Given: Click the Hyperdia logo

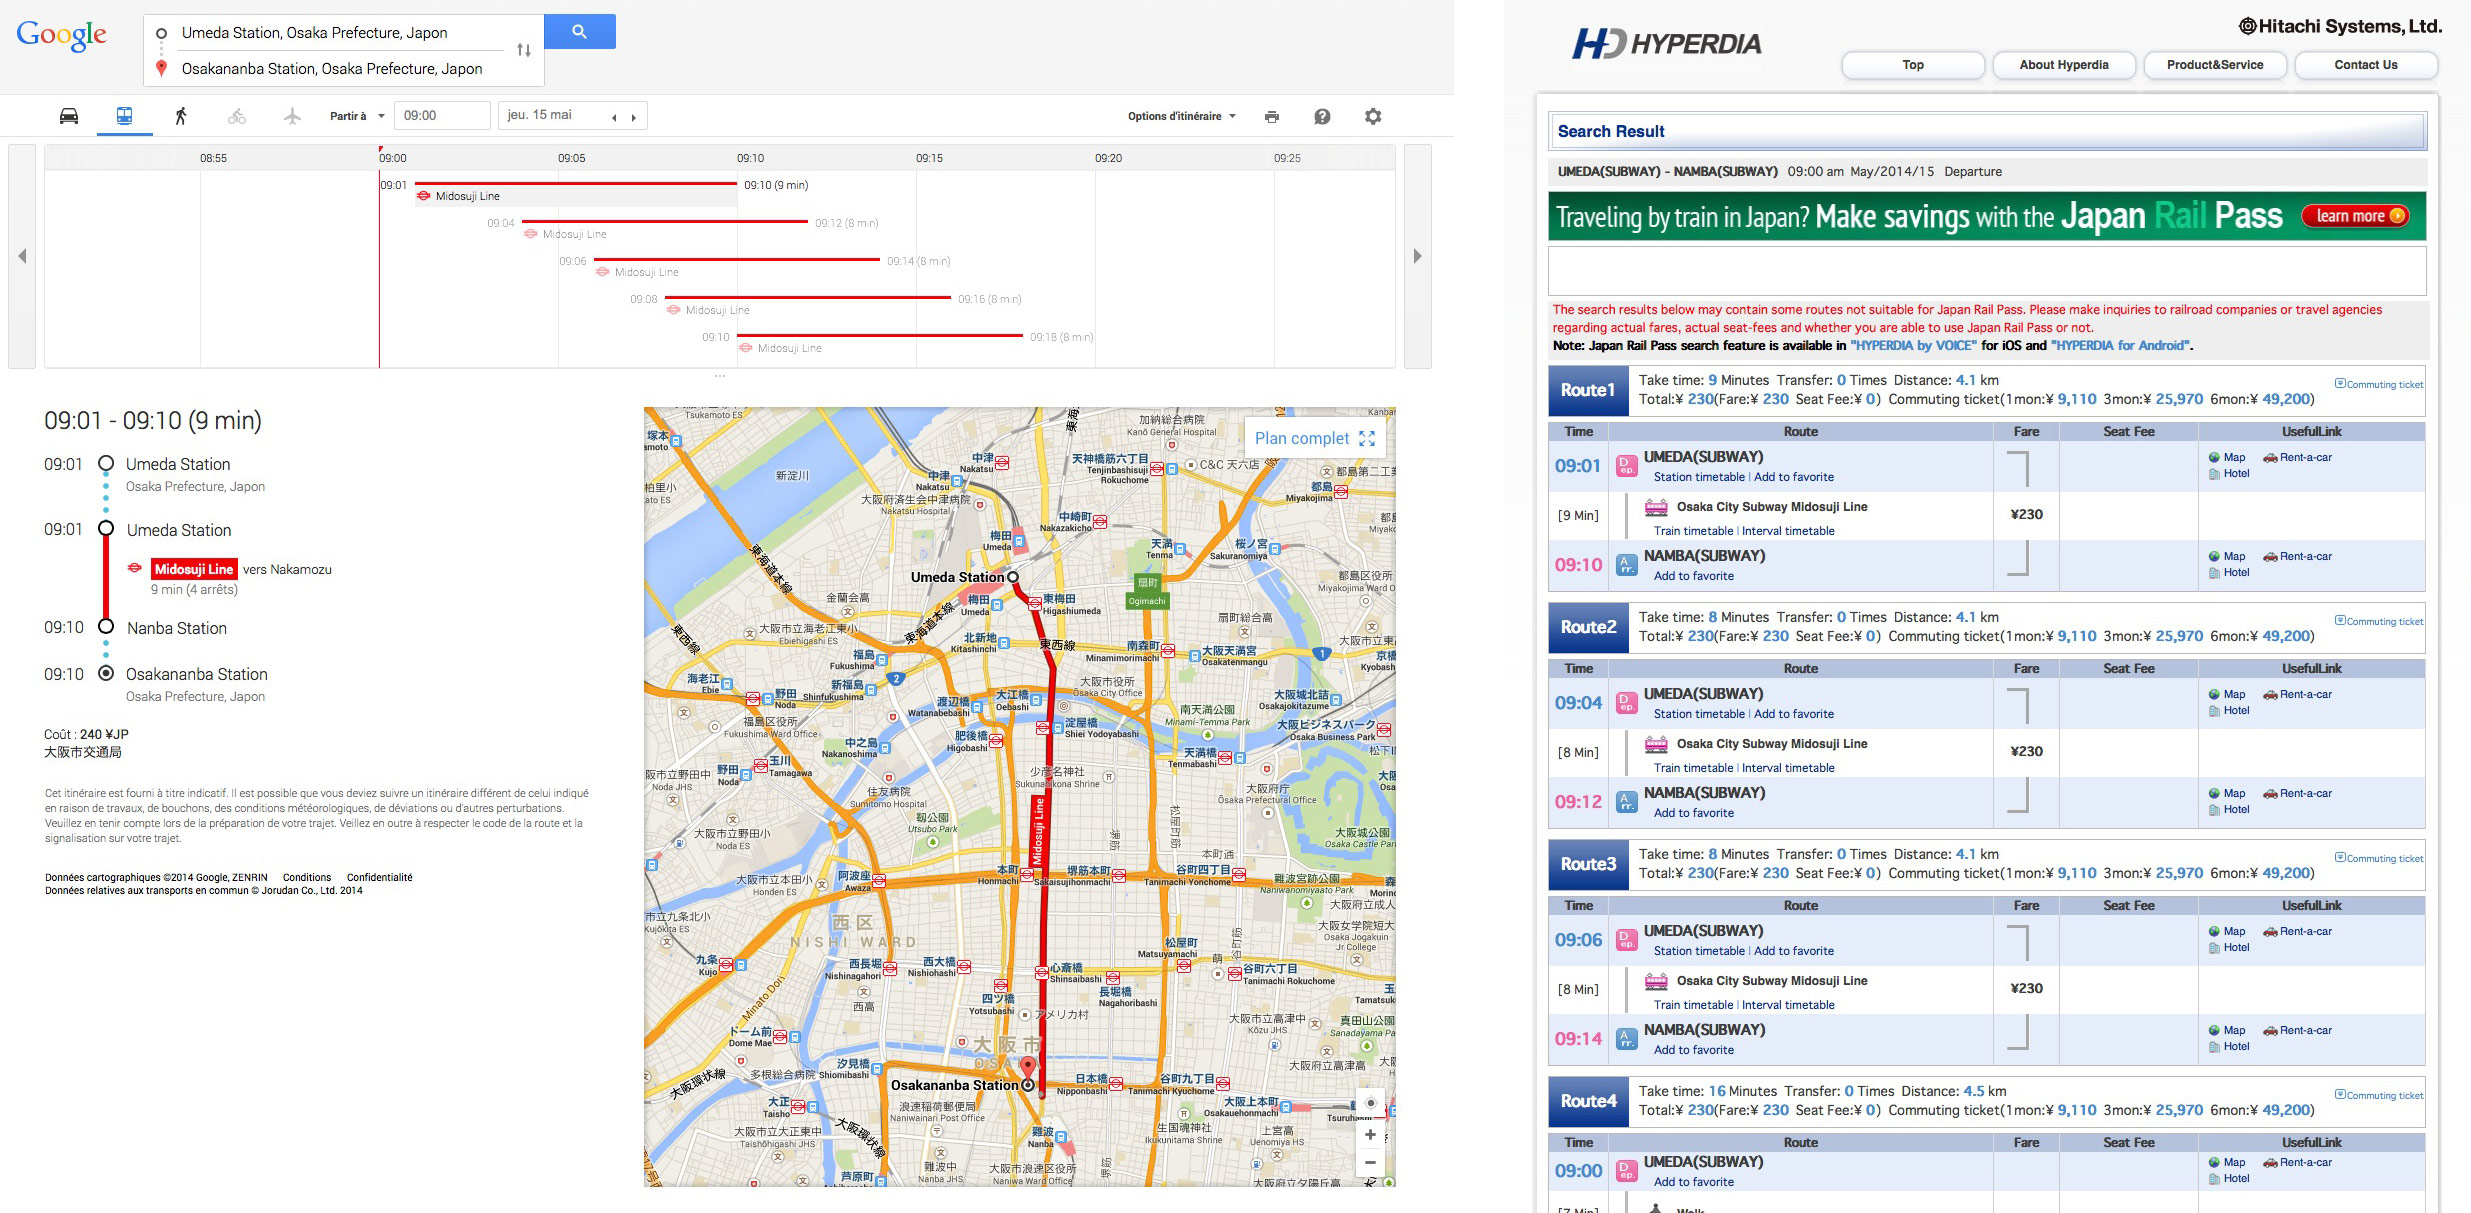Looking at the screenshot, I should 1666,44.
